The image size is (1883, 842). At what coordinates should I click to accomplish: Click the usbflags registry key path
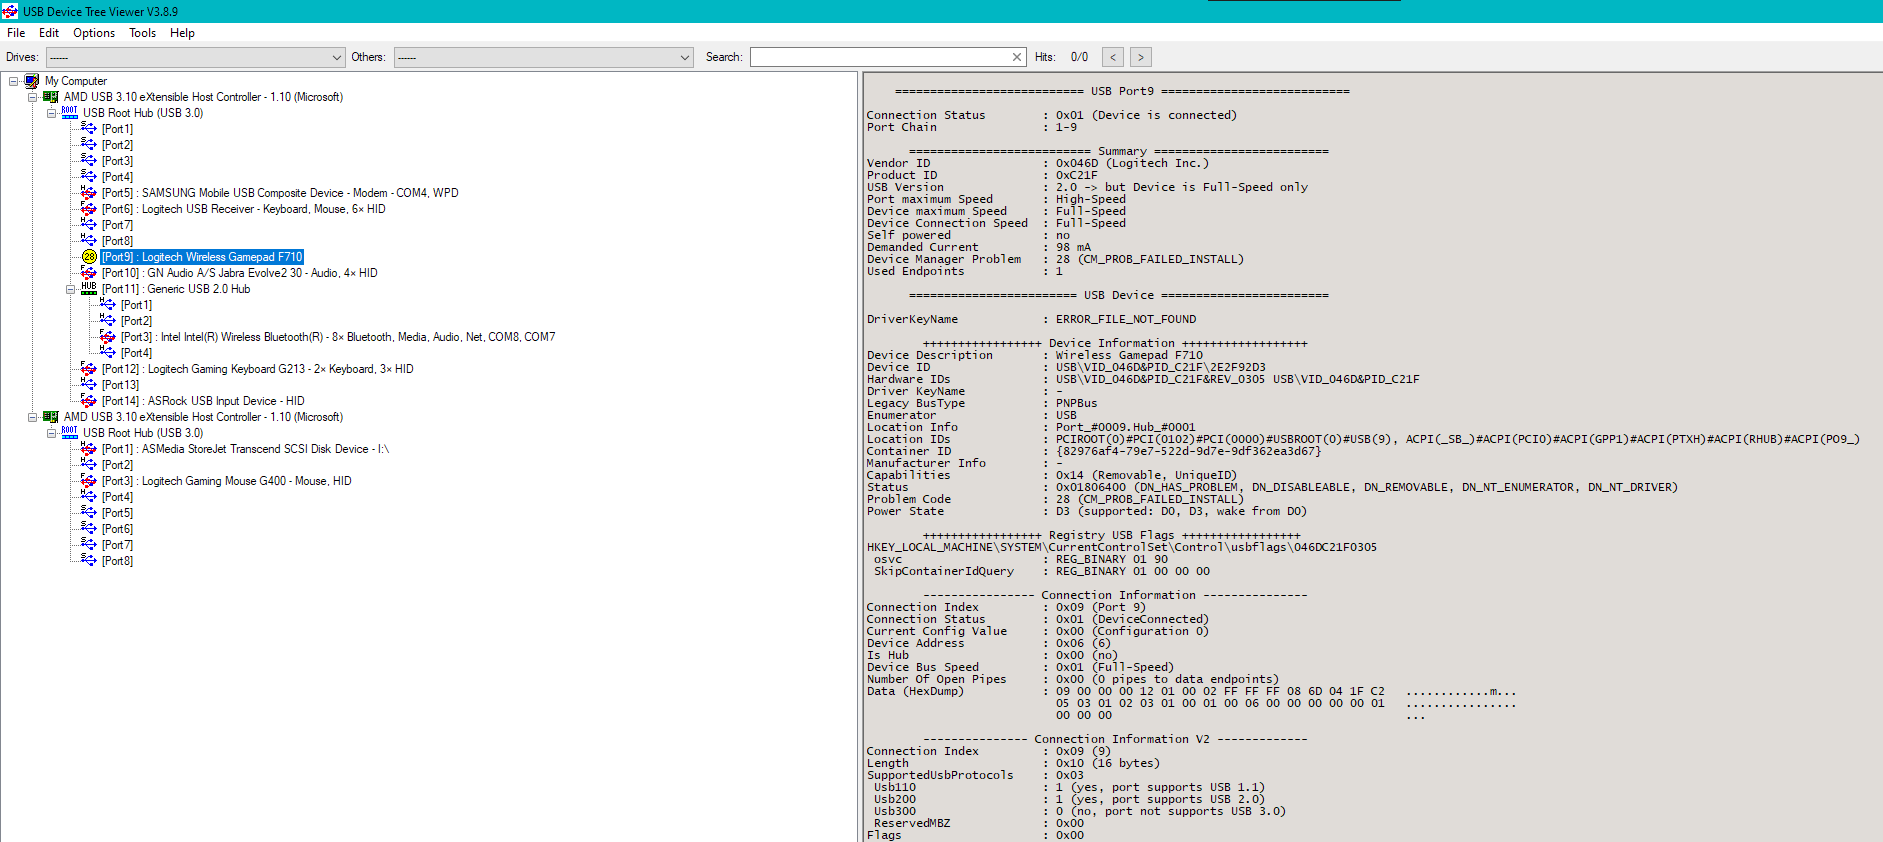1122,547
